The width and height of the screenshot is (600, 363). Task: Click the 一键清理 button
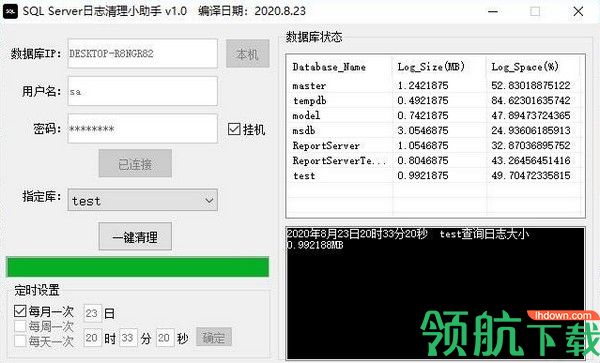tap(135, 237)
